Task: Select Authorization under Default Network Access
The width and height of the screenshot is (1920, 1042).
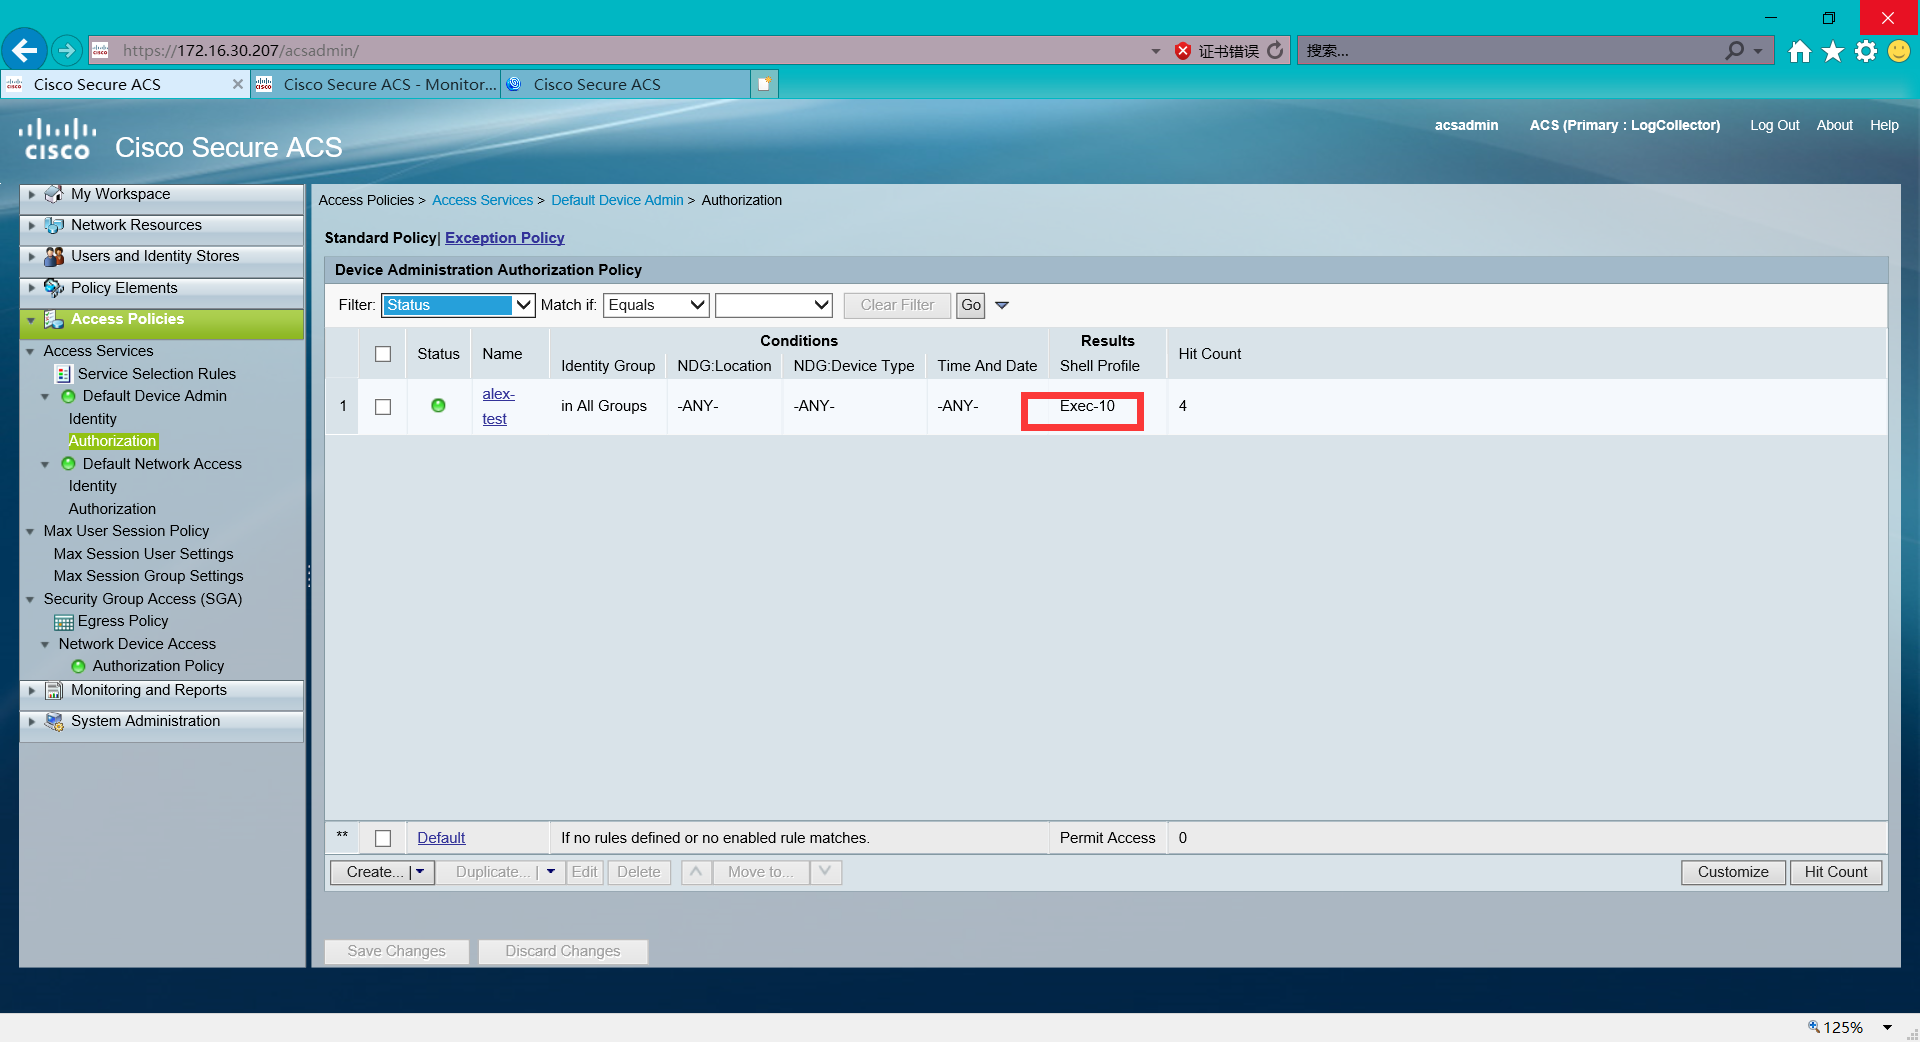Action: (112, 509)
